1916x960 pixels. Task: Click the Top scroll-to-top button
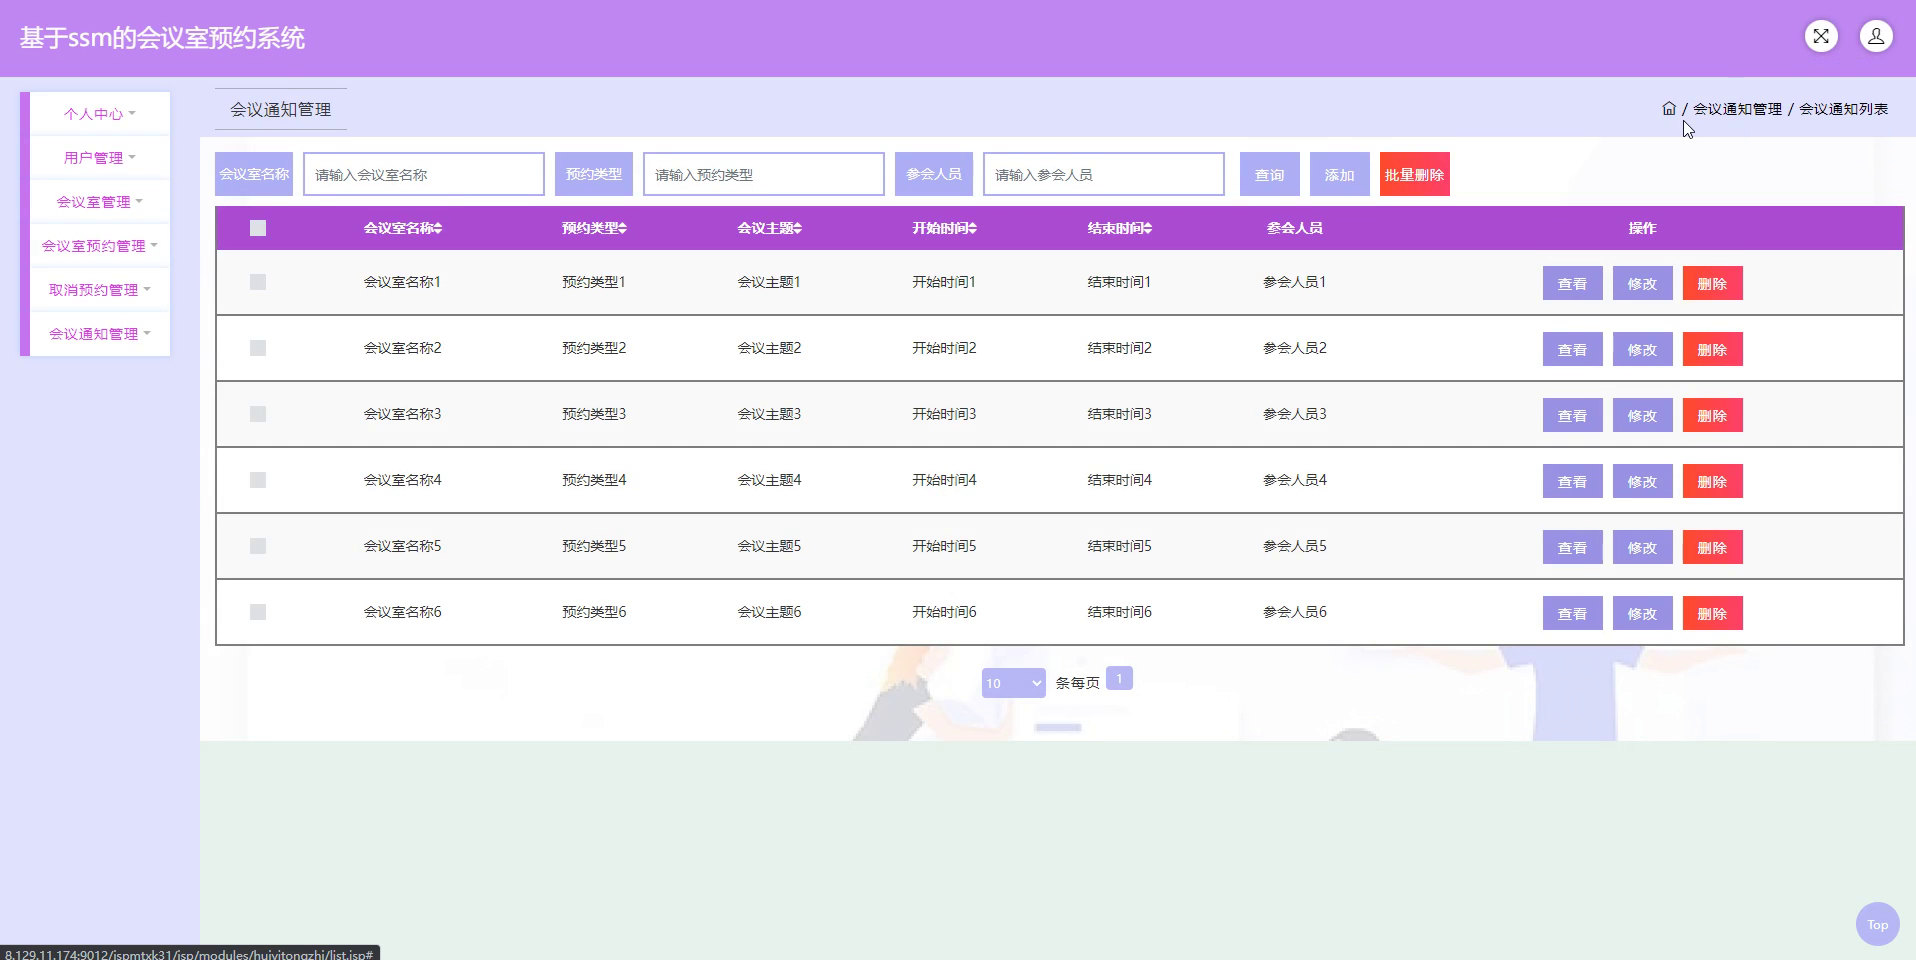1877,924
